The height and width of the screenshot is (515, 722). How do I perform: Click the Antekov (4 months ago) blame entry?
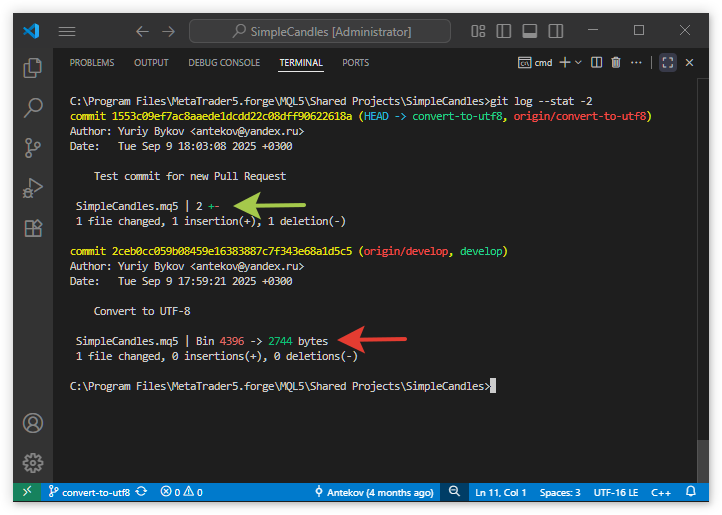[x=374, y=492]
